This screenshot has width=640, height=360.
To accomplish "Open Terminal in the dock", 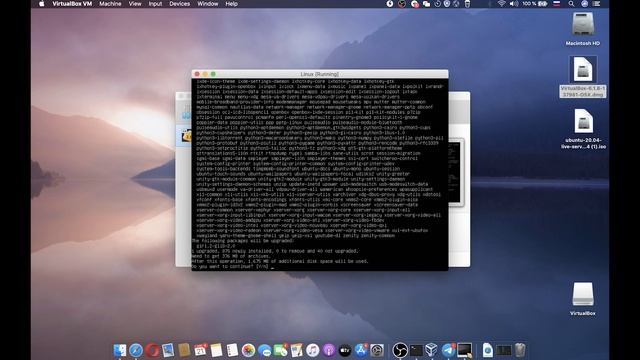I will click(416, 350).
